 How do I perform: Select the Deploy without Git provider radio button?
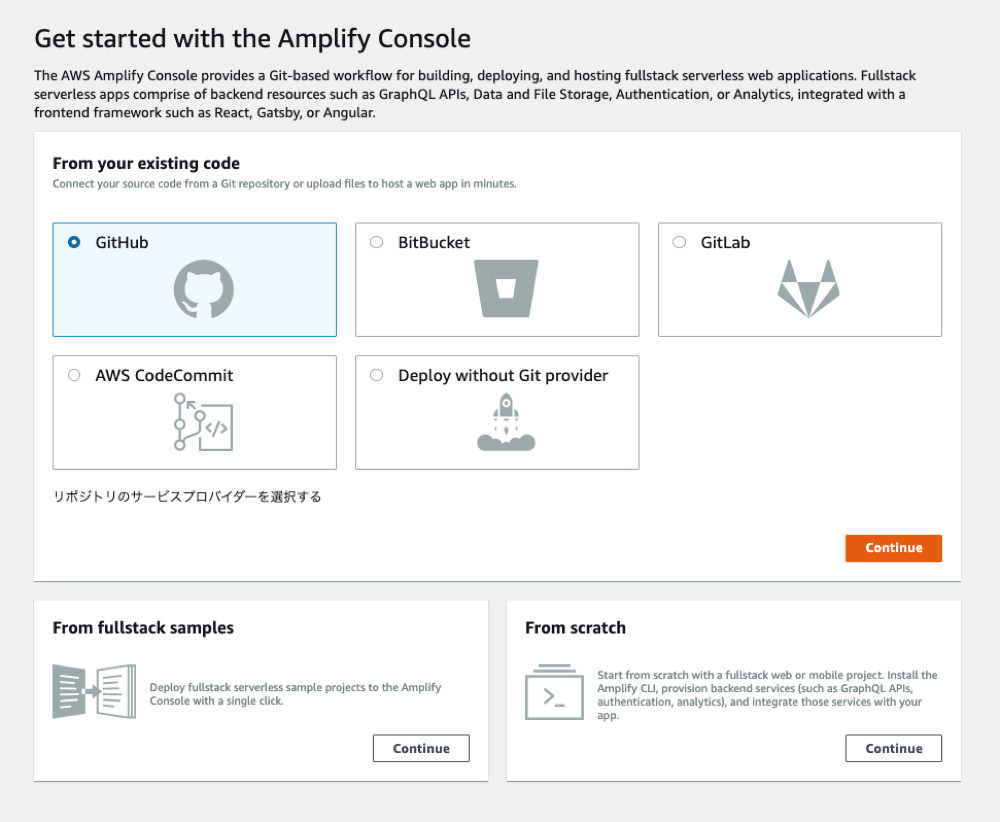click(x=376, y=375)
